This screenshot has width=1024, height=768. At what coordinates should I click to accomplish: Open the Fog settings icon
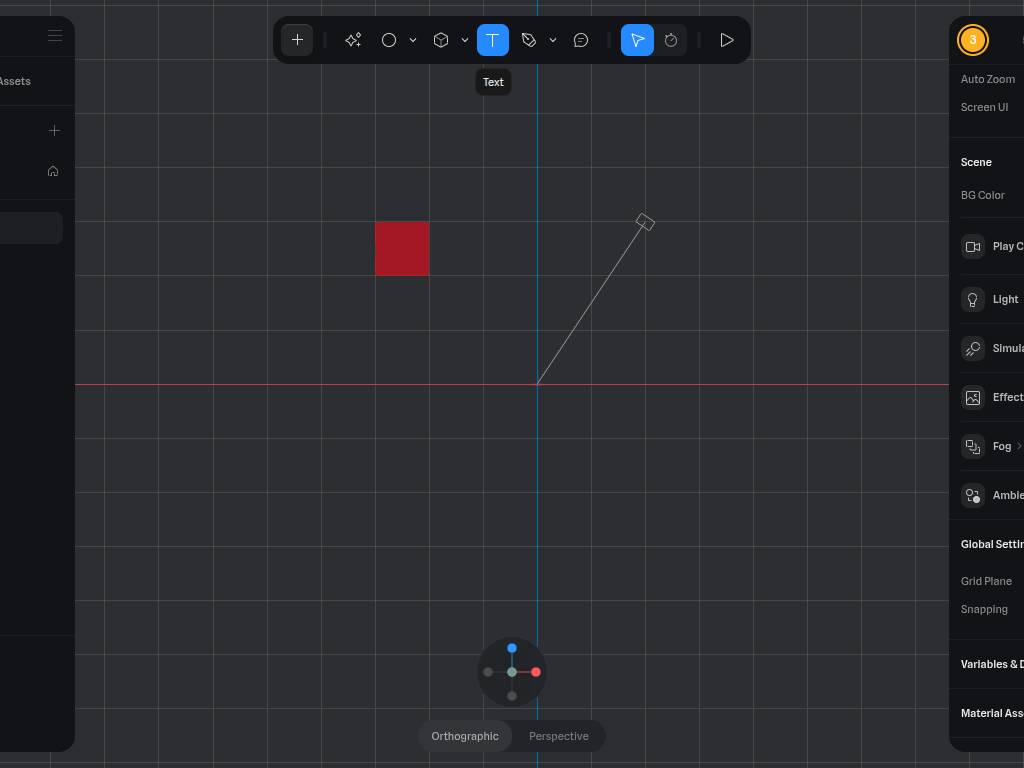[973, 446]
